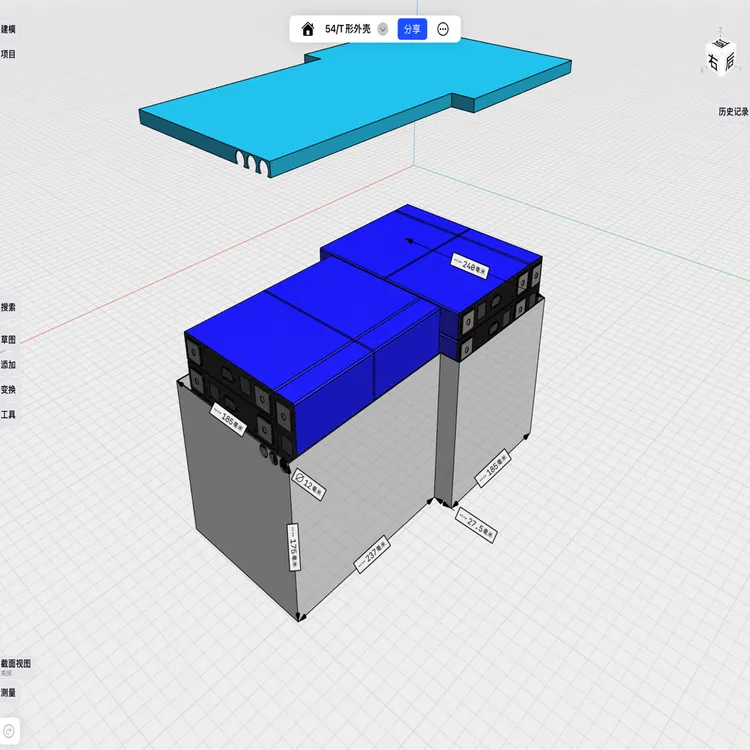Open the 搜索 search tool
750x750 pixels.
[x=8, y=308]
